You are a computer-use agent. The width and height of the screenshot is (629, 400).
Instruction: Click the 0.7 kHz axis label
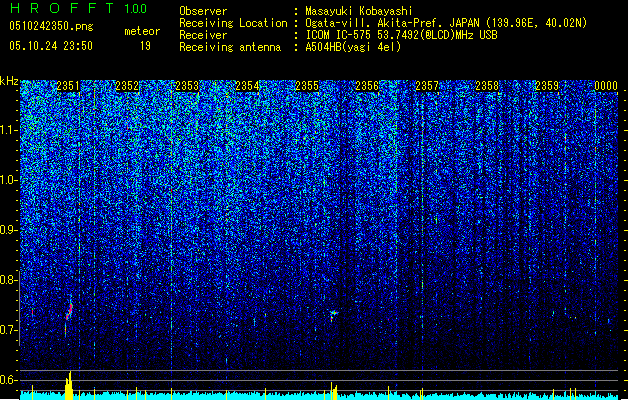tap(9, 330)
